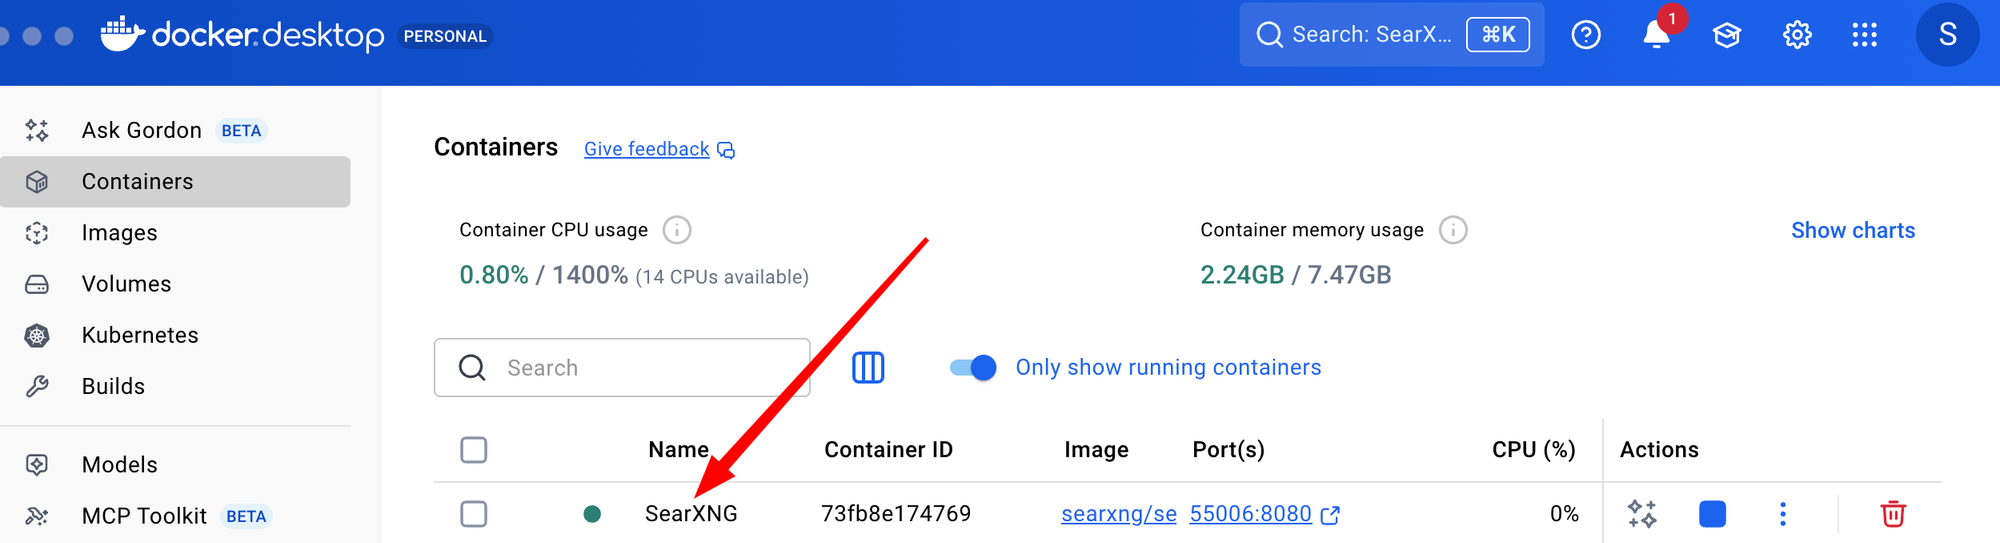Open the Learning Center graduation cap icon
The height and width of the screenshot is (543, 2000).
(1727, 35)
